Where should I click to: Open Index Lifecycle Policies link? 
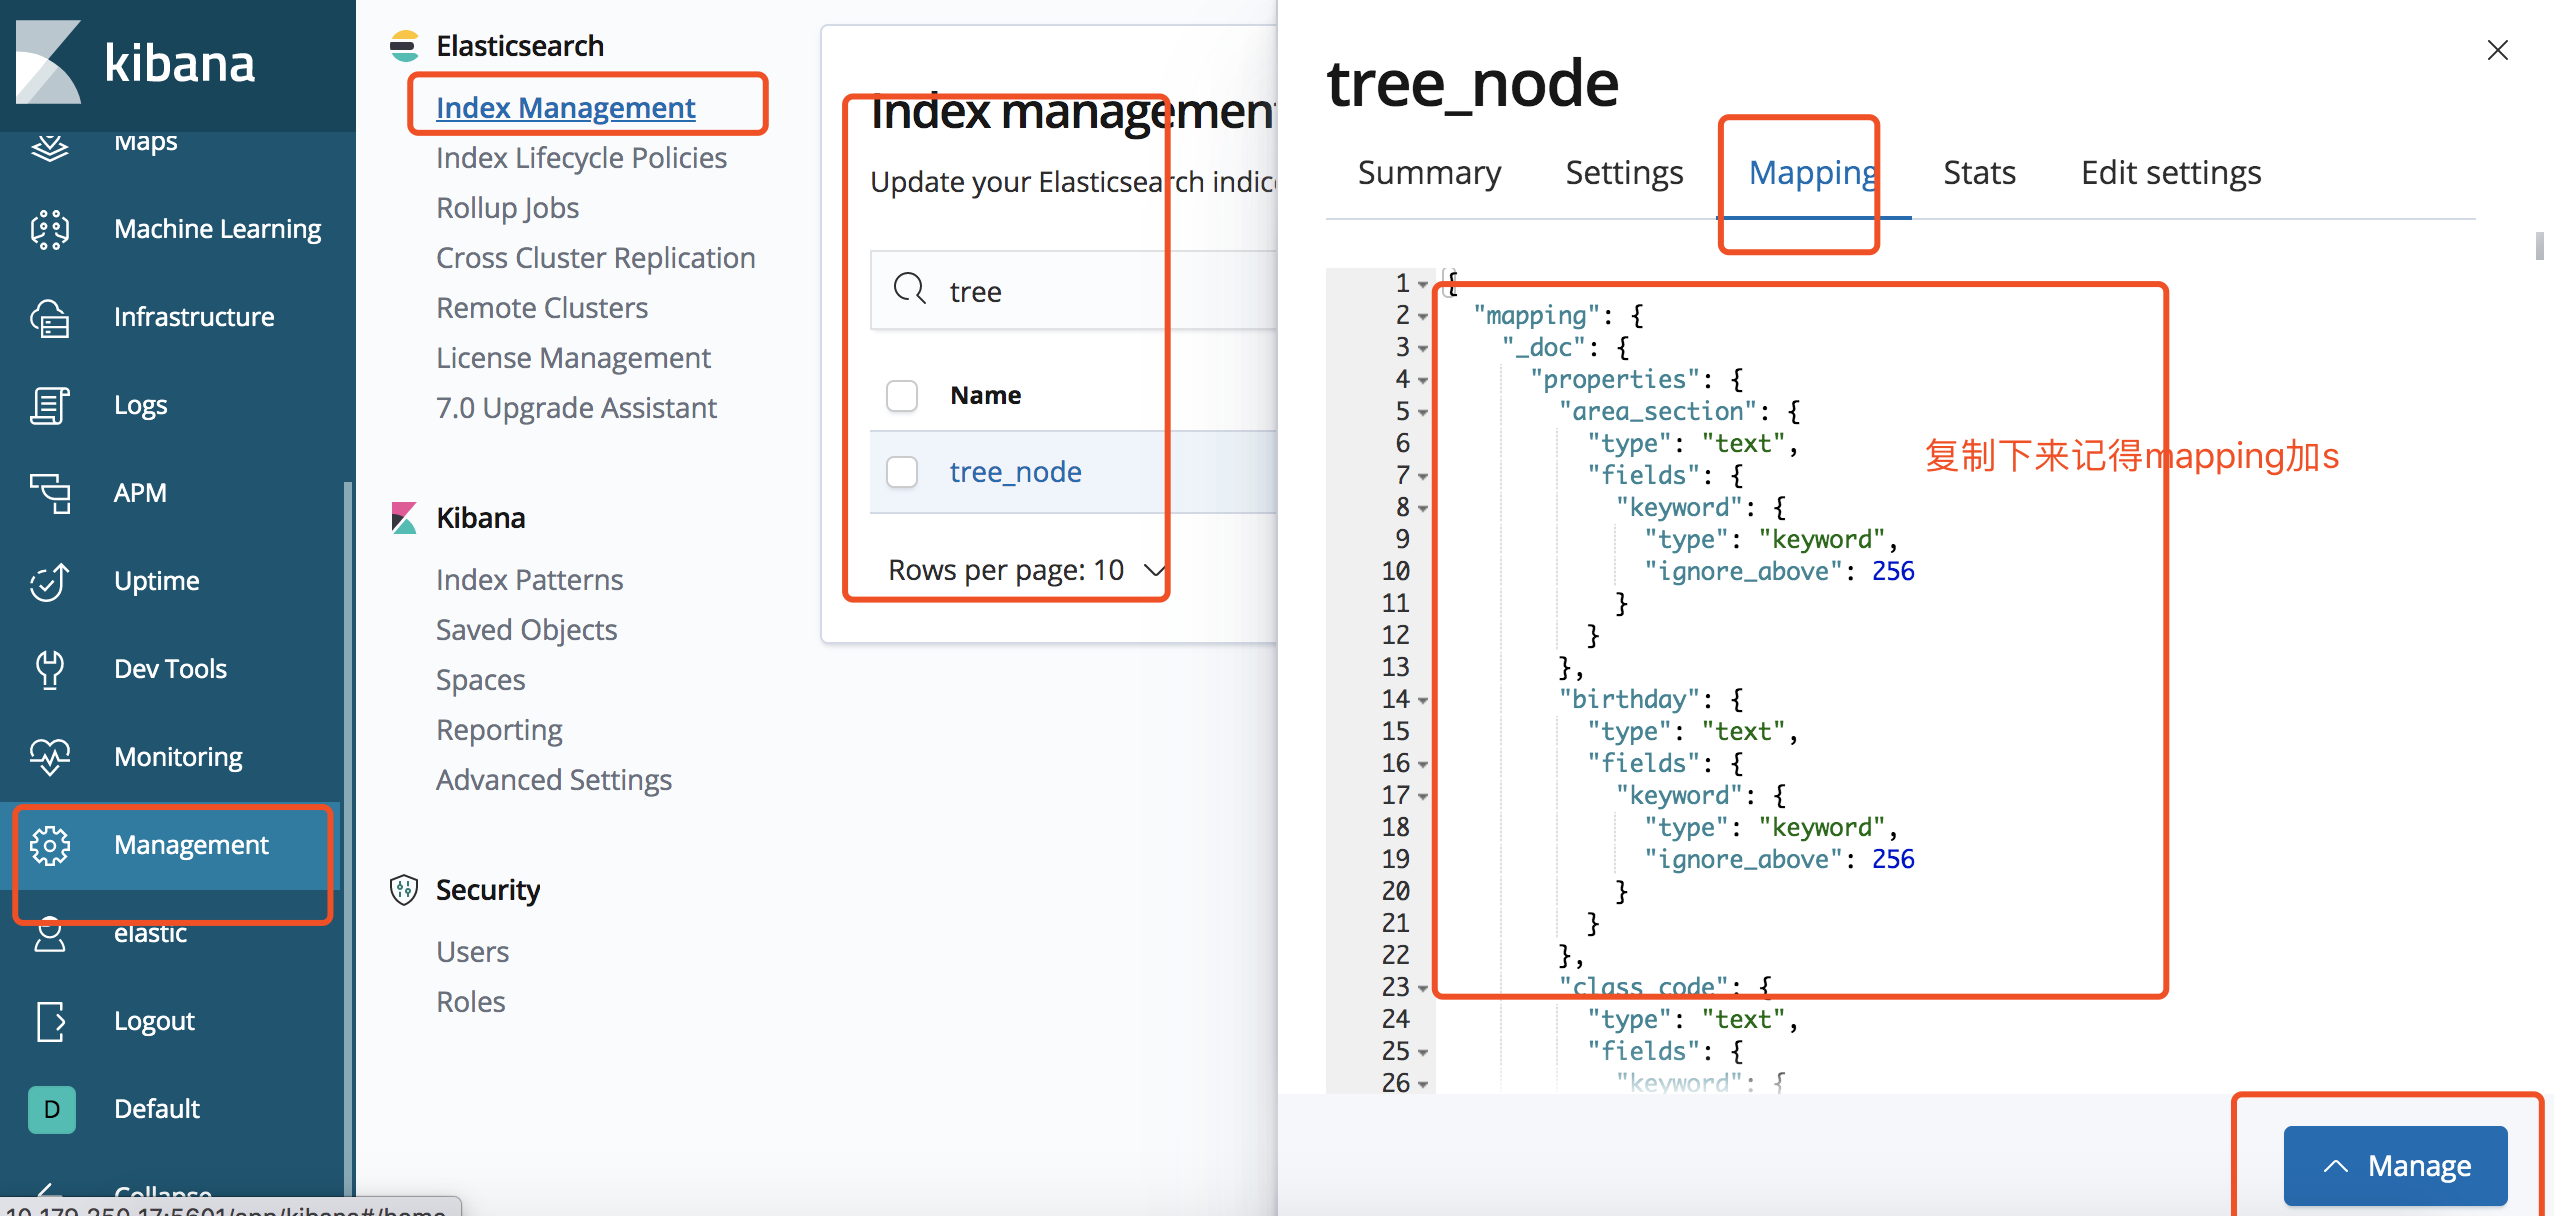point(581,158)
